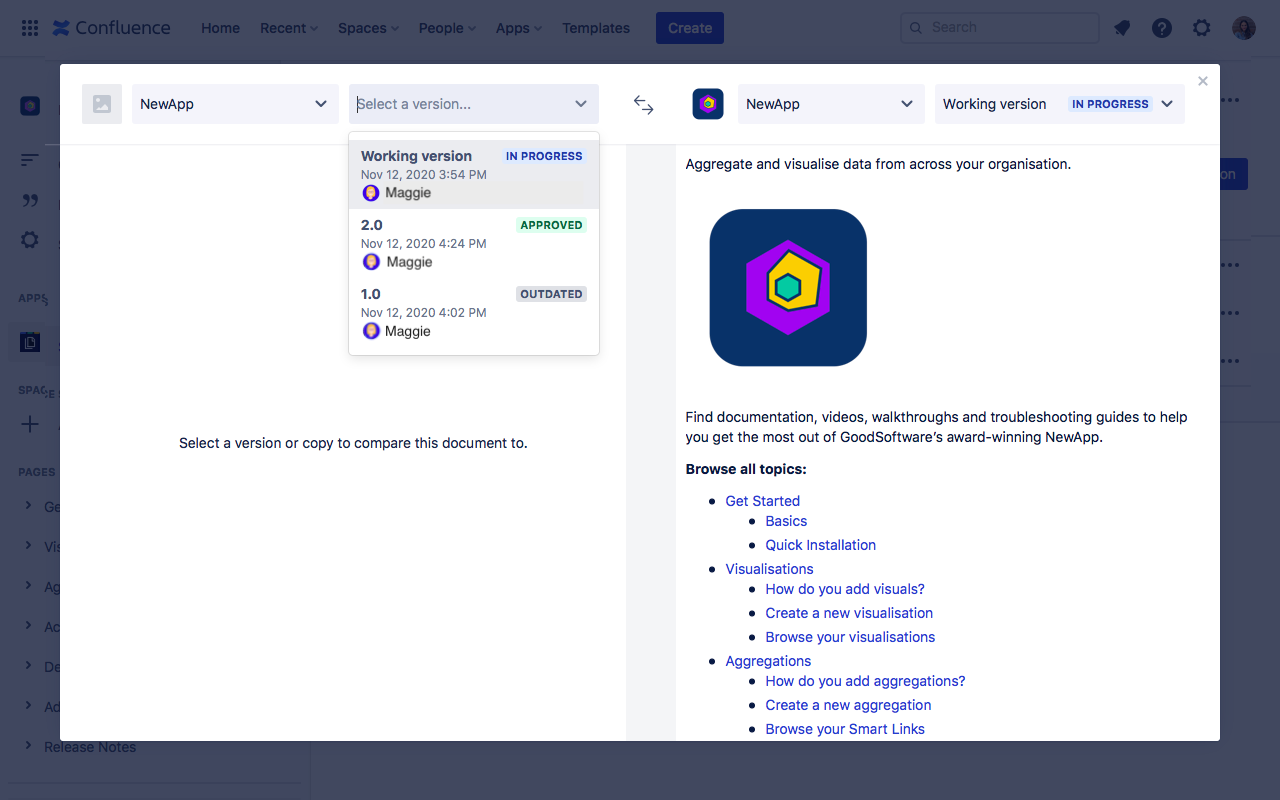This screenshot has width=1280, height=800.
Task: Open the Quick Installation link
Action: click(820, 545)
